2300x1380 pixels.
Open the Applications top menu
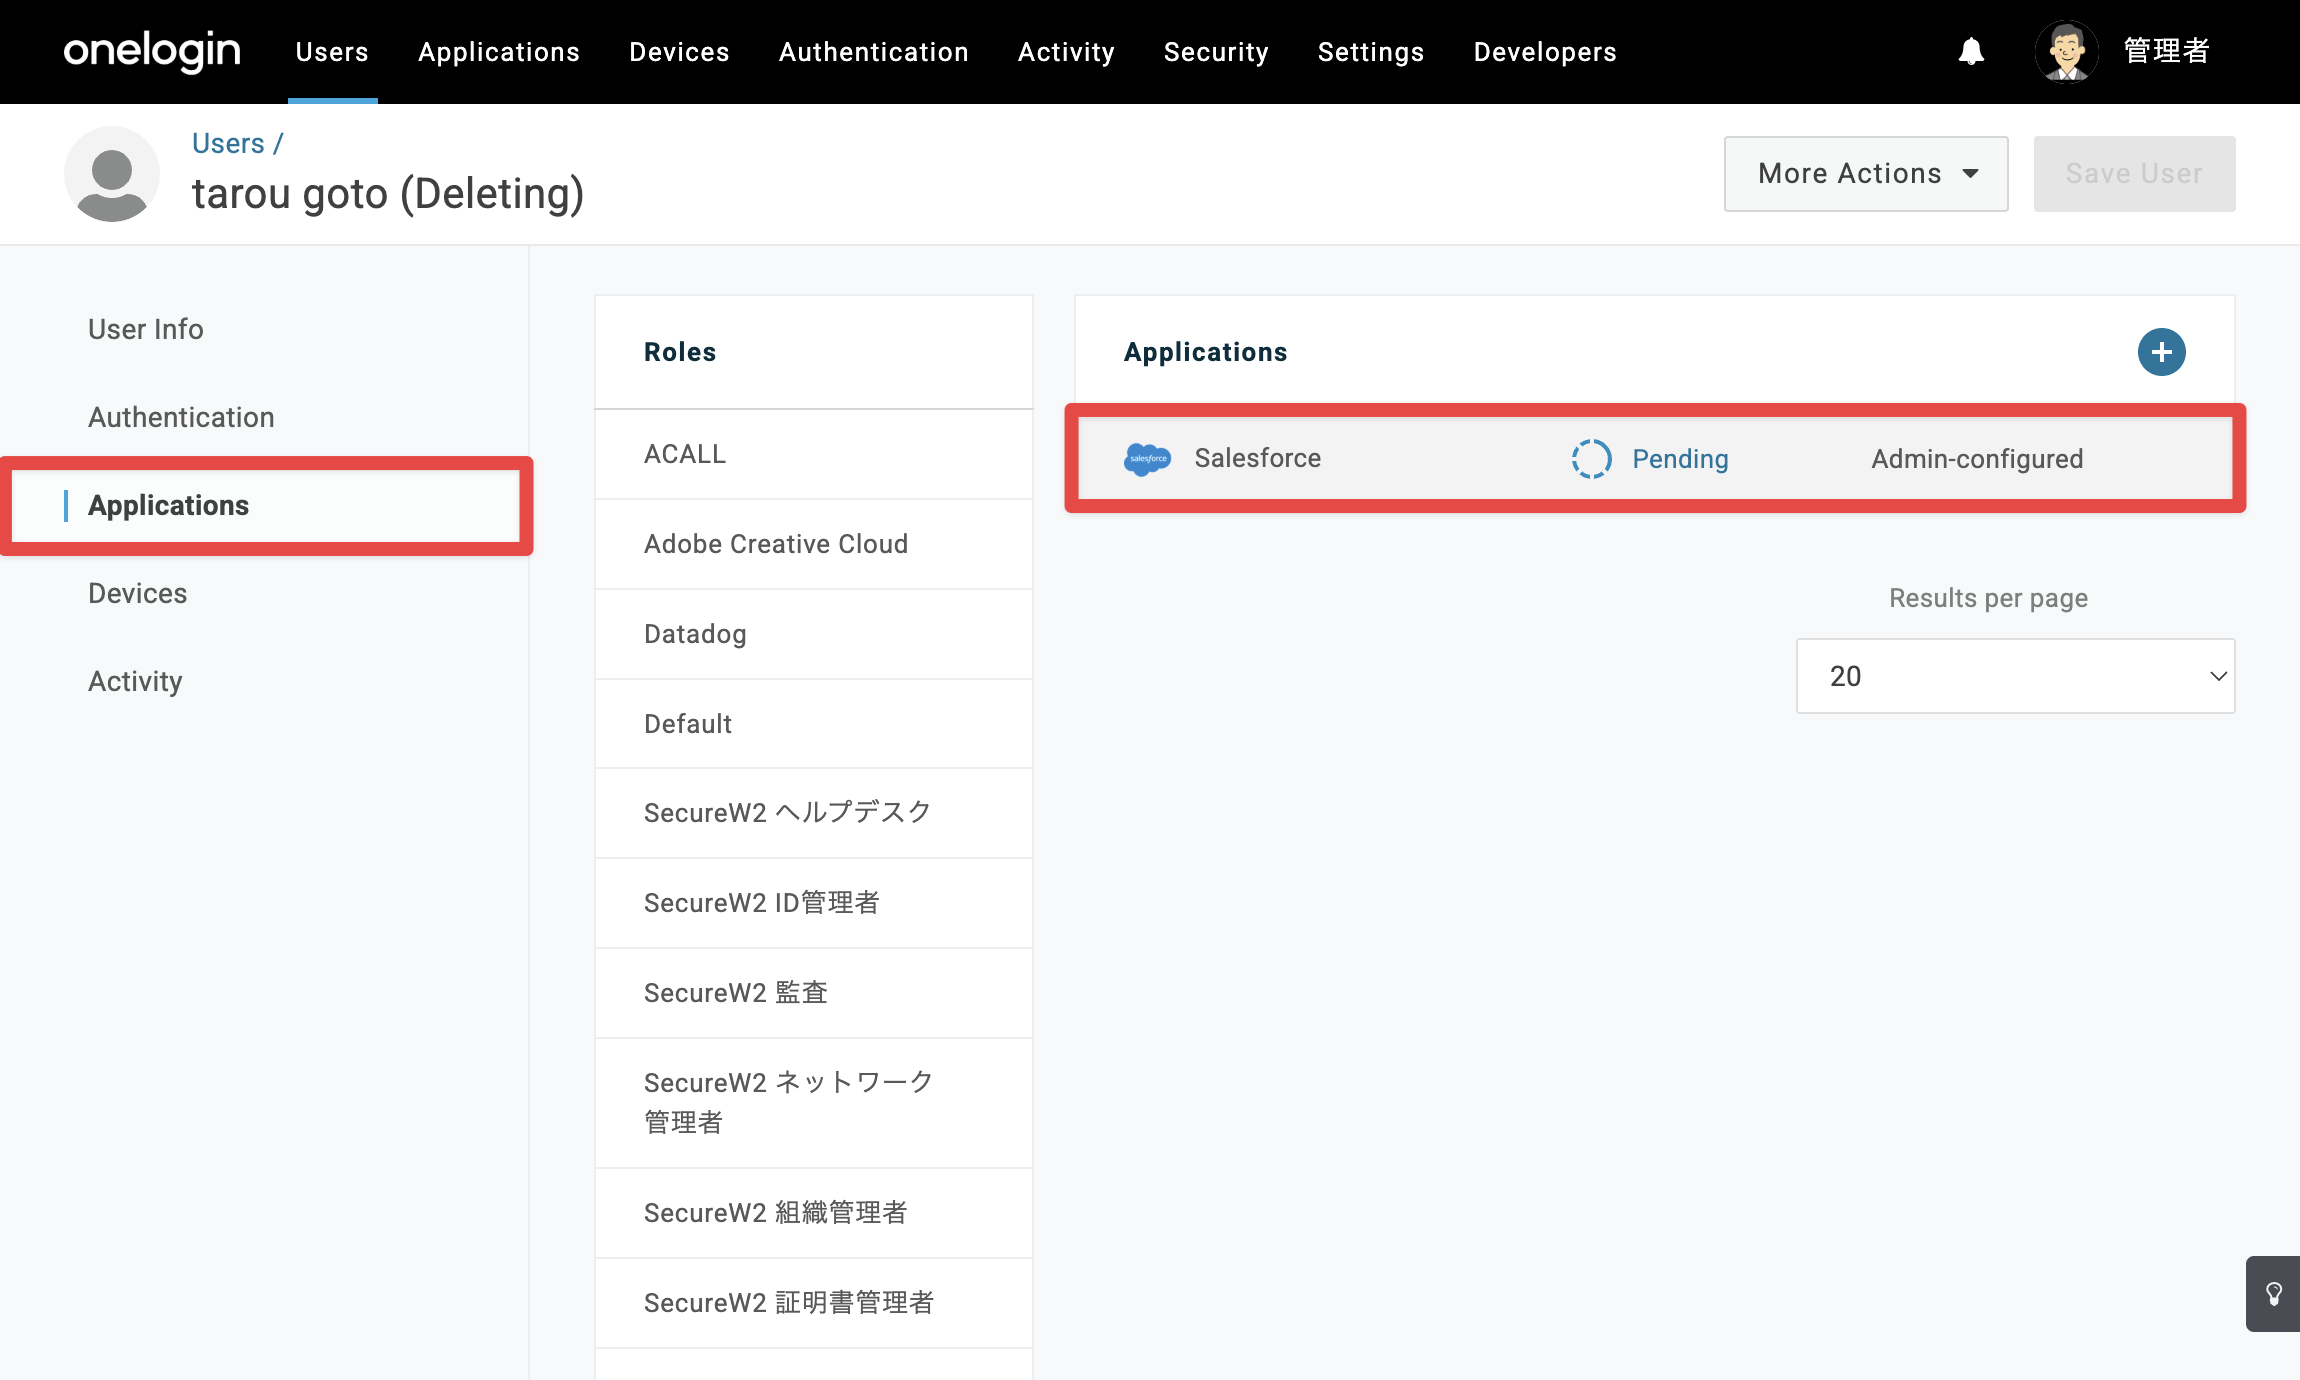click(499, 52)
